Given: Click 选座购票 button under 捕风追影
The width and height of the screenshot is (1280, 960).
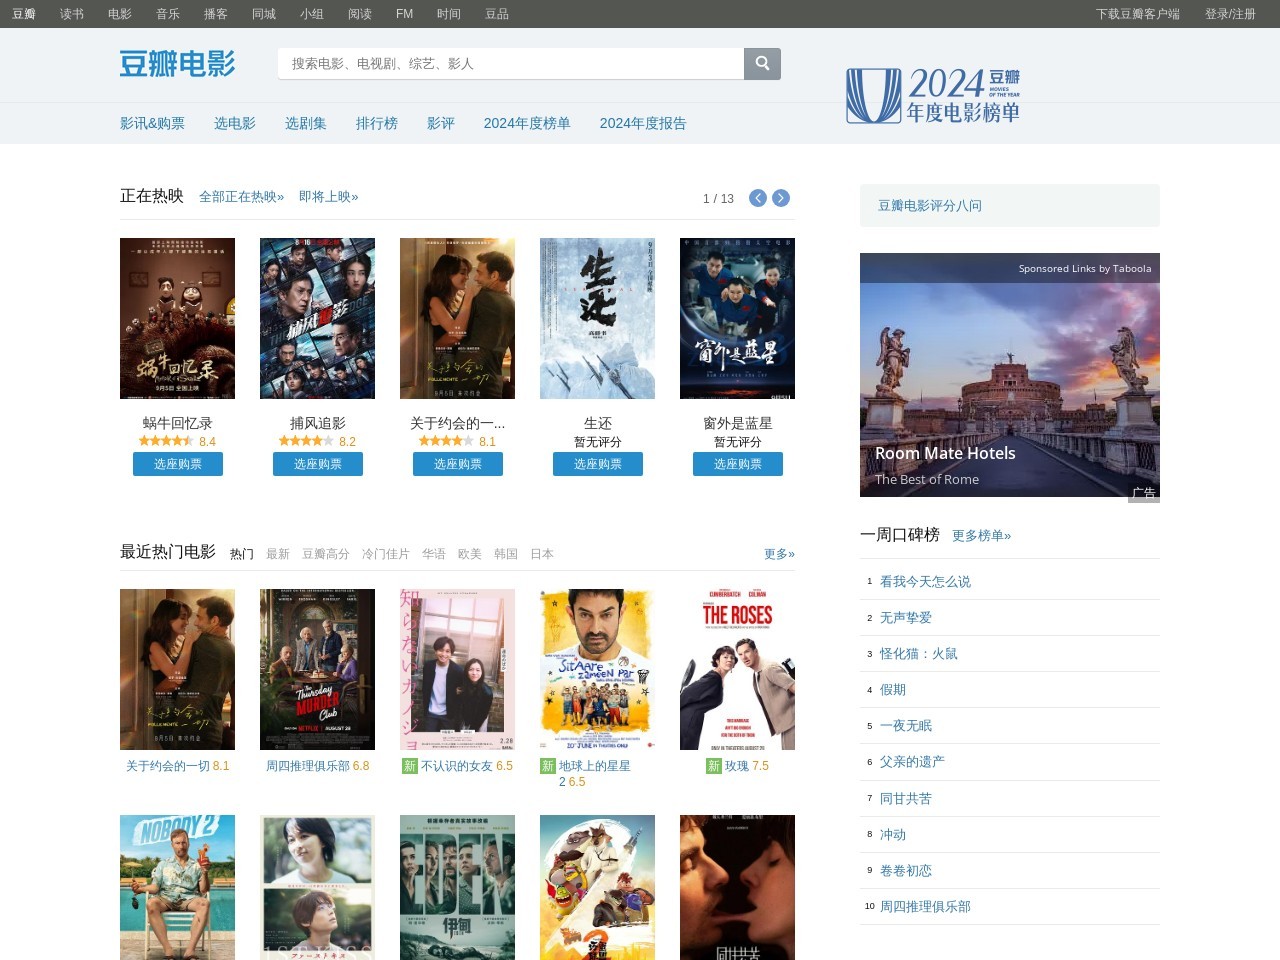Looking at the screenshot, I should pos(318,464).
